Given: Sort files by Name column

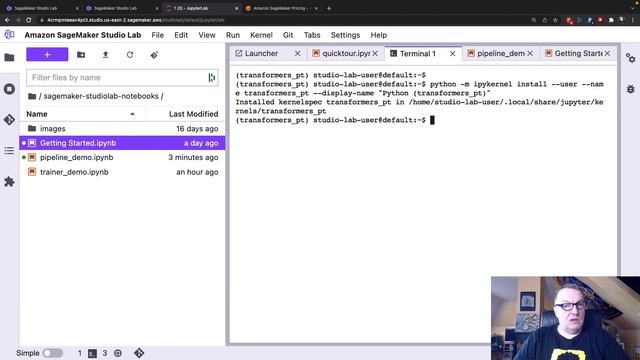Looking at the screenshot, I should [x=82, y=114].
